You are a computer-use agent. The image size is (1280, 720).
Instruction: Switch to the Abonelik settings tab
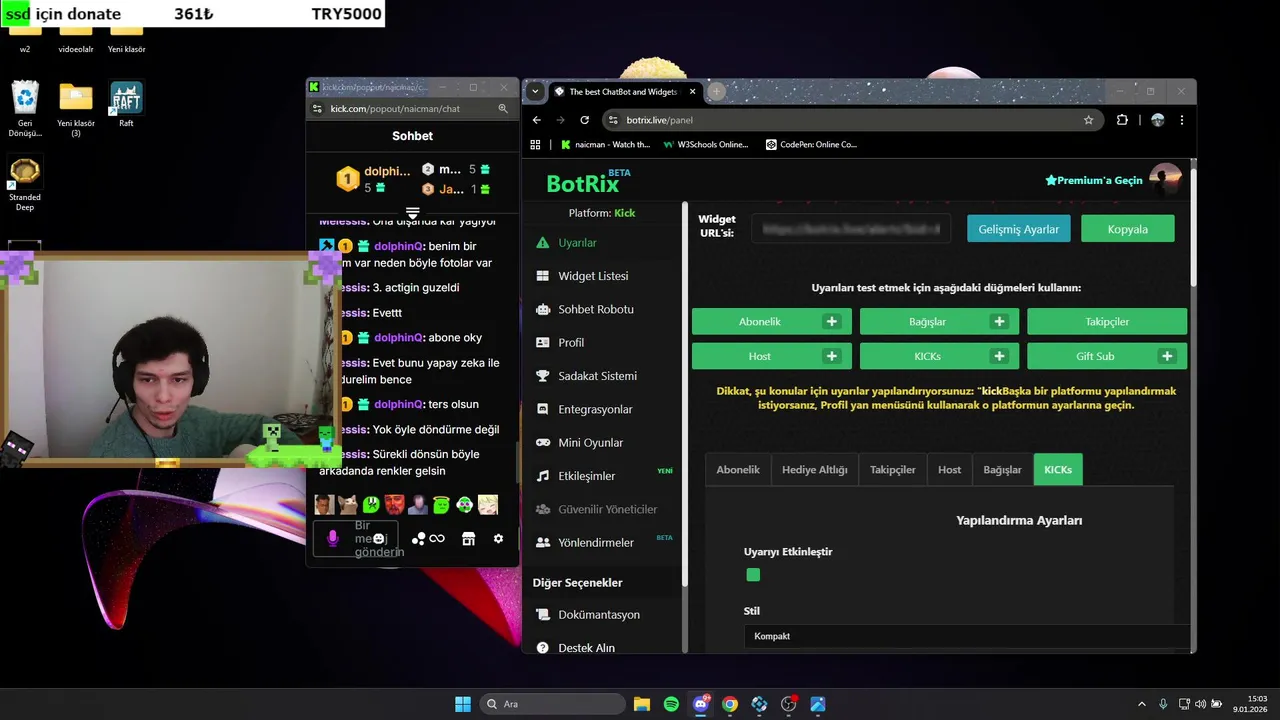coord(738,470)
